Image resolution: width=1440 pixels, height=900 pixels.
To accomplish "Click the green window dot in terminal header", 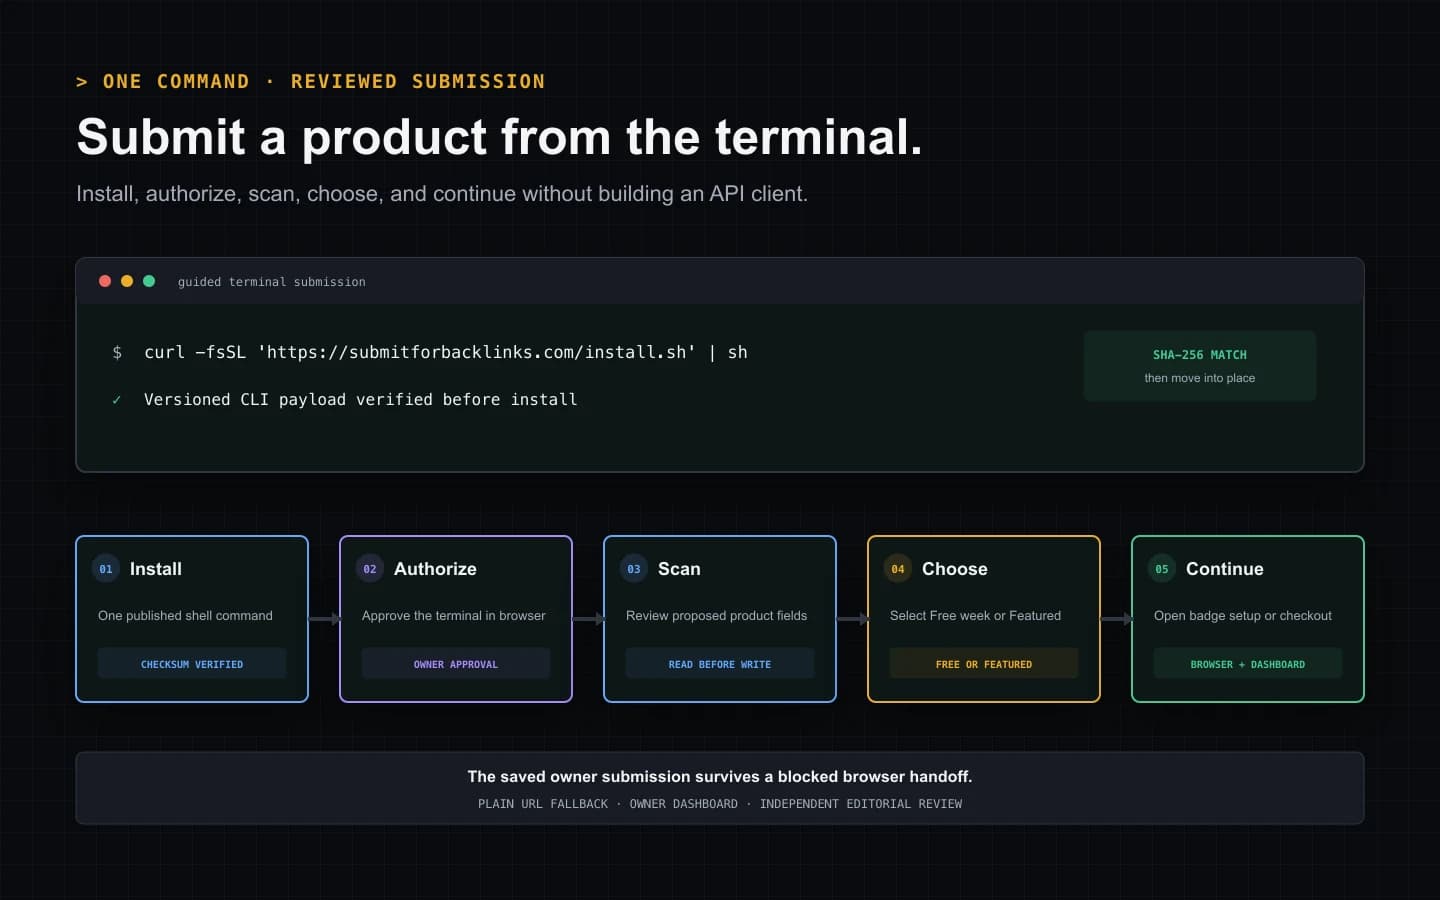I will coord(149,281).
